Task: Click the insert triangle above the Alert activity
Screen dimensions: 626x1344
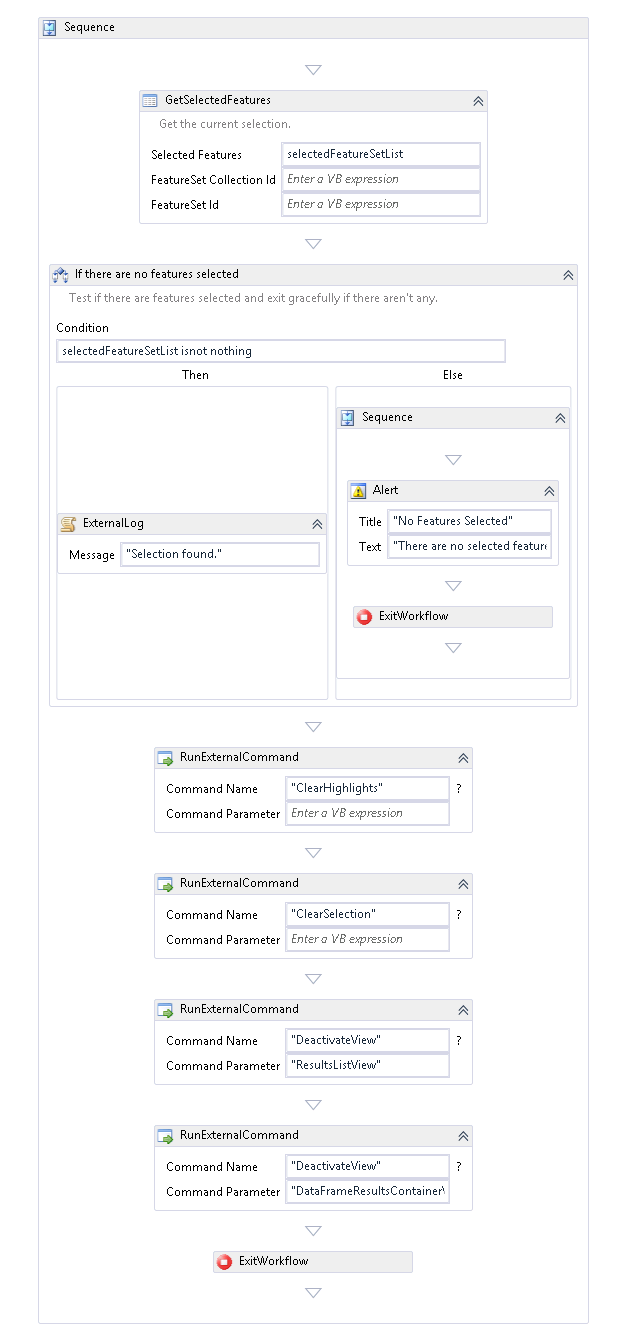Action: coord(453,460)
